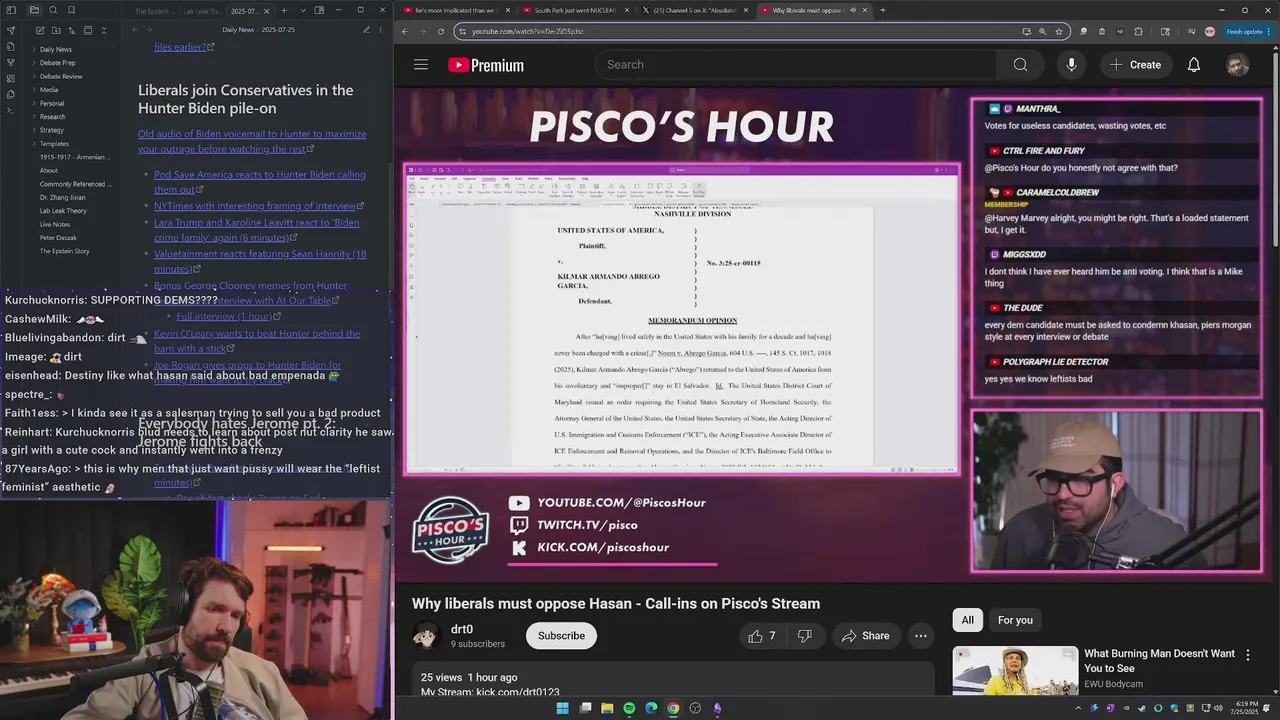Expand Daily News folder
Image resolution: width=1280 pixels, height=720 pixels.
pyautogui.click(x=55, y=49)
